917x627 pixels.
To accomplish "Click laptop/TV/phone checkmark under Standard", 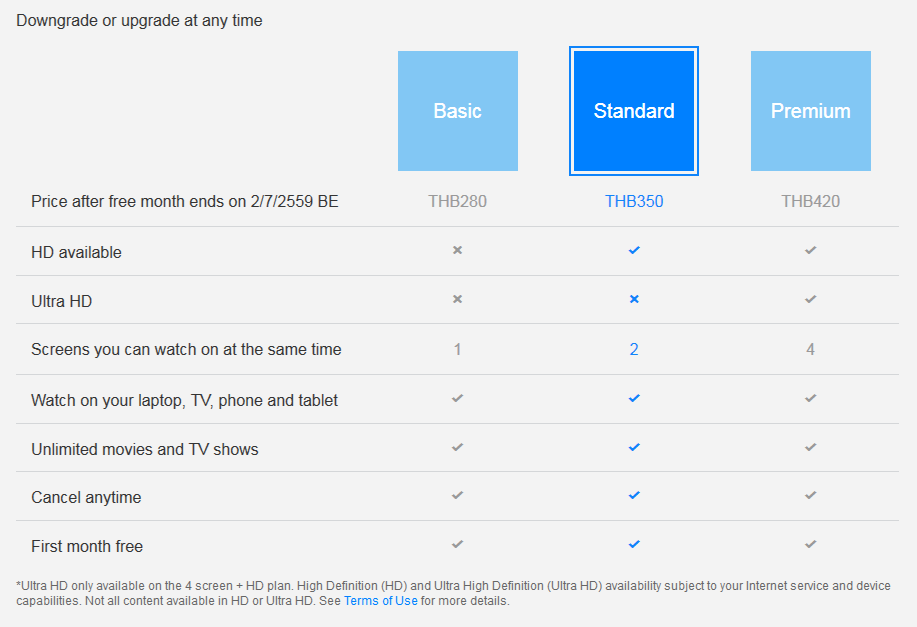I will 634,399.
